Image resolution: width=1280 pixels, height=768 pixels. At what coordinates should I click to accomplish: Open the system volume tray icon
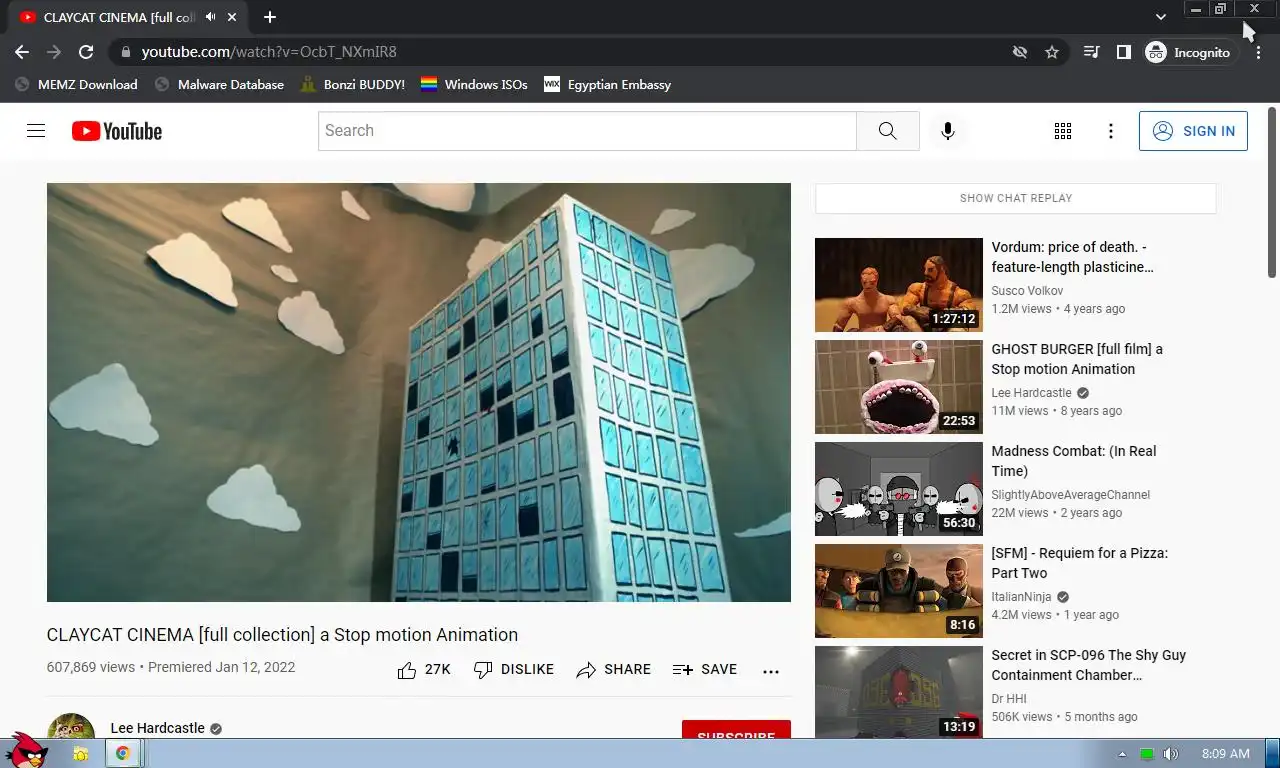click(1170, 754)
